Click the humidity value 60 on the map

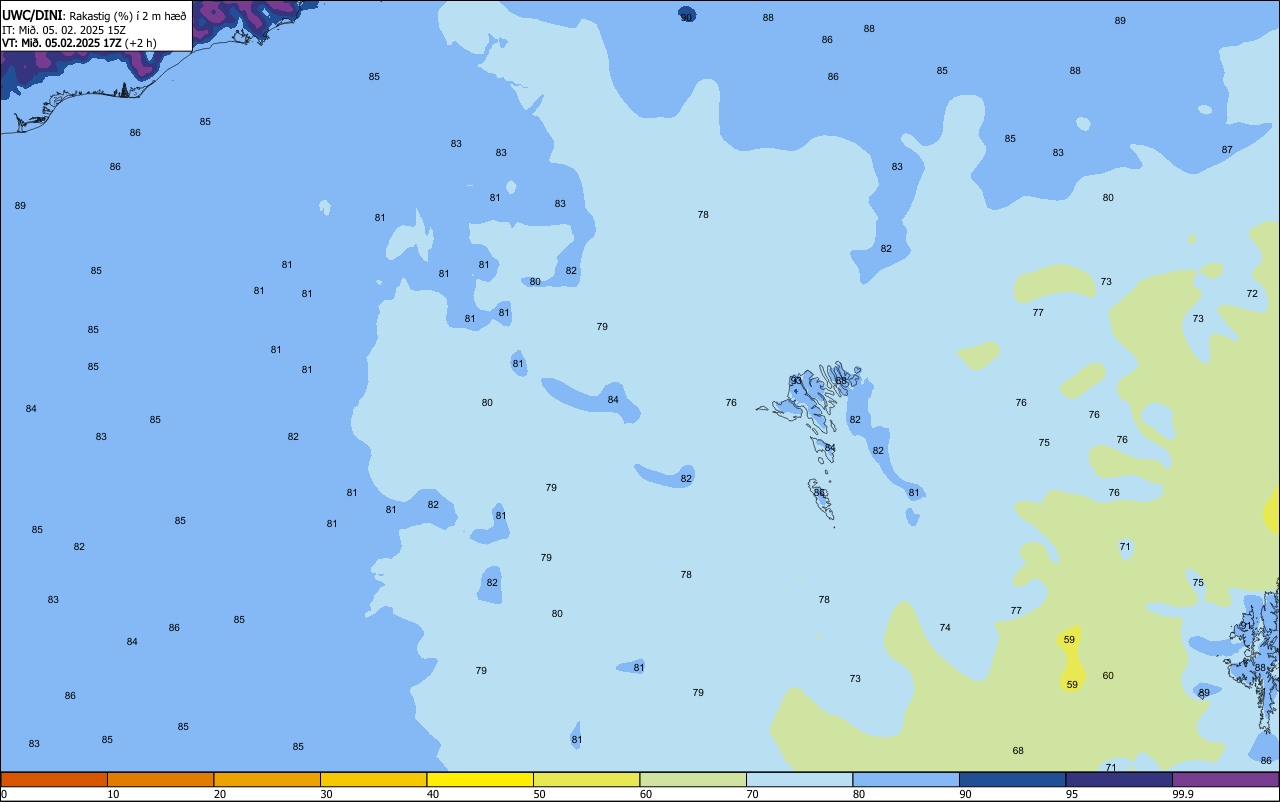1108,676
